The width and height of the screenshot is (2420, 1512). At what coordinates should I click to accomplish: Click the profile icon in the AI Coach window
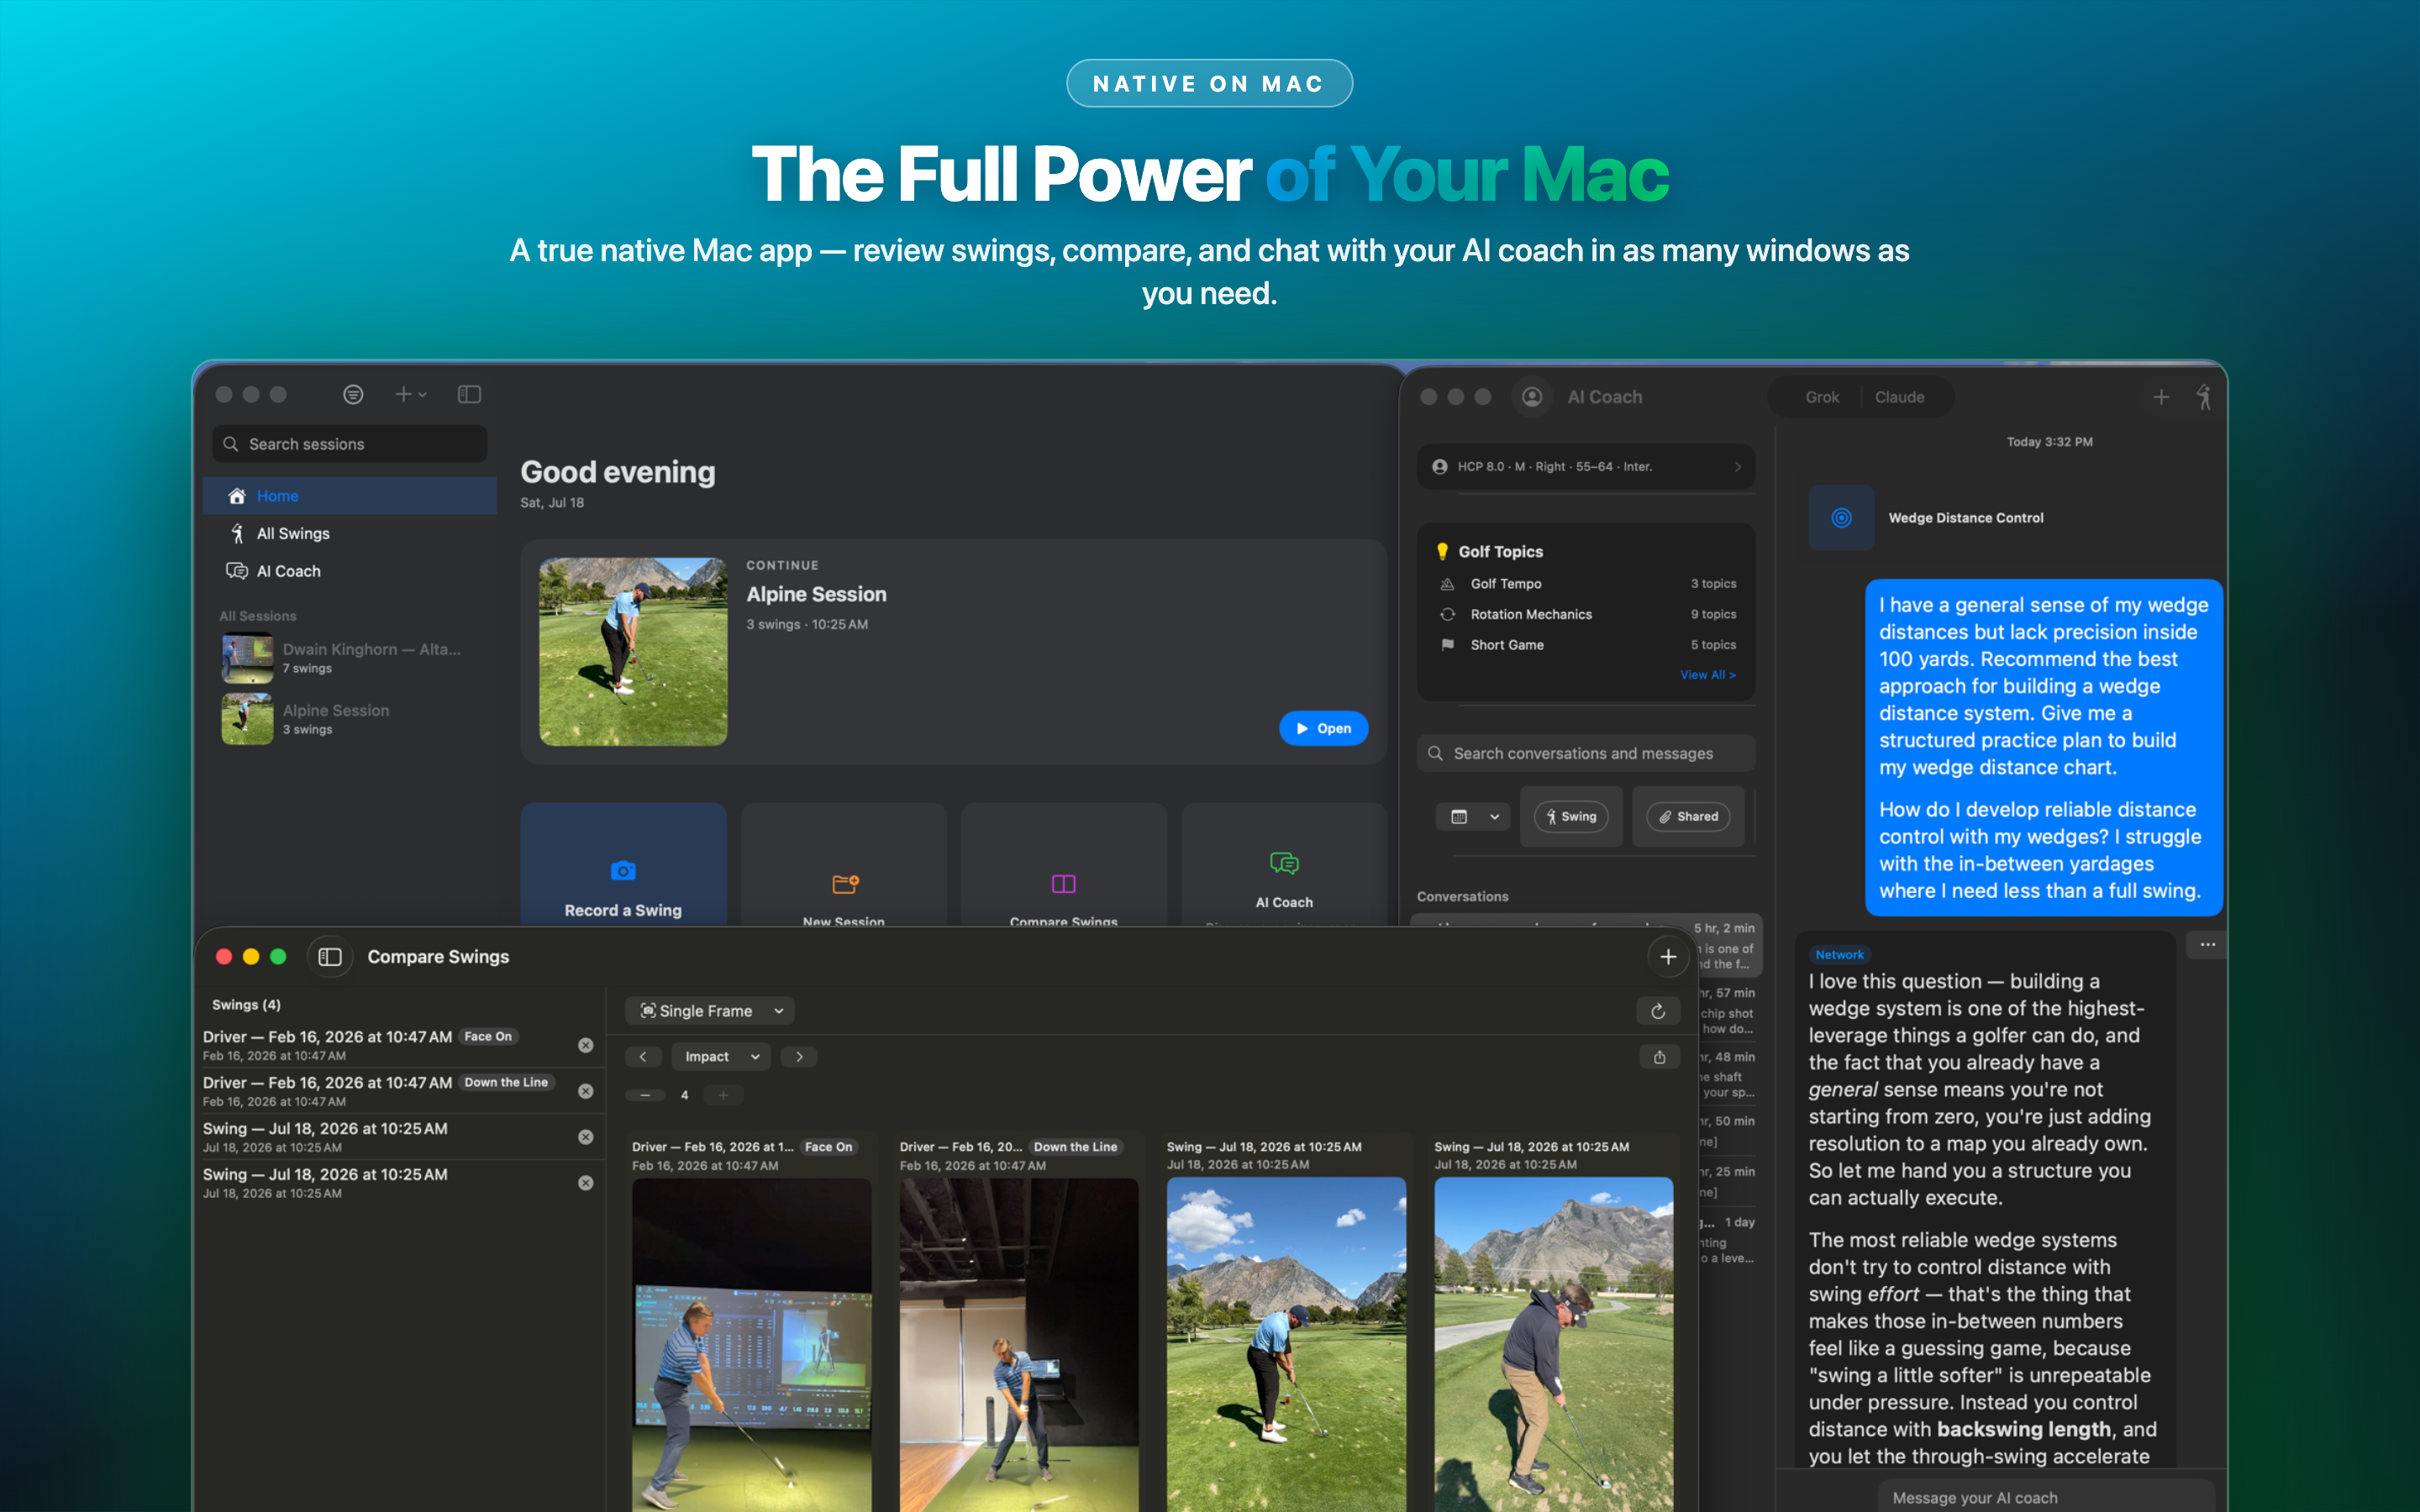(x=1531, y=397)
